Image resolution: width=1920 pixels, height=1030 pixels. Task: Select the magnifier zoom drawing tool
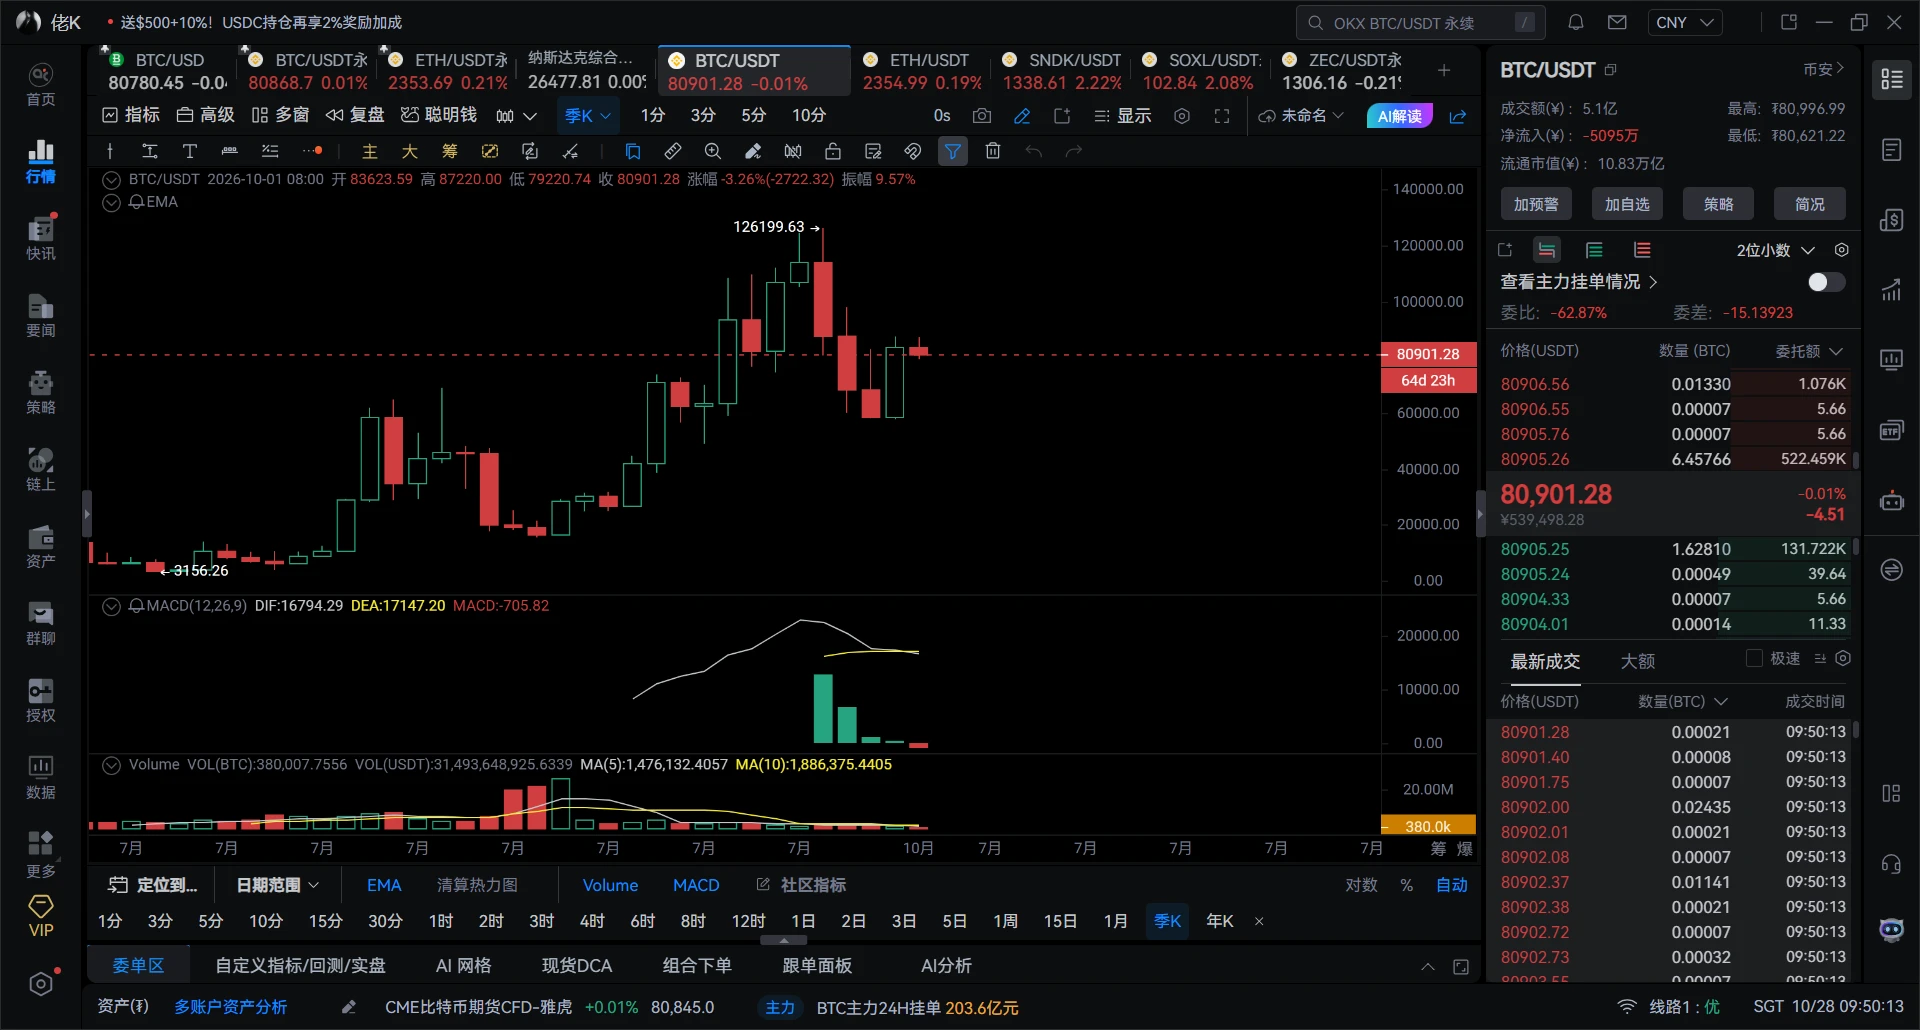[713, 151]
